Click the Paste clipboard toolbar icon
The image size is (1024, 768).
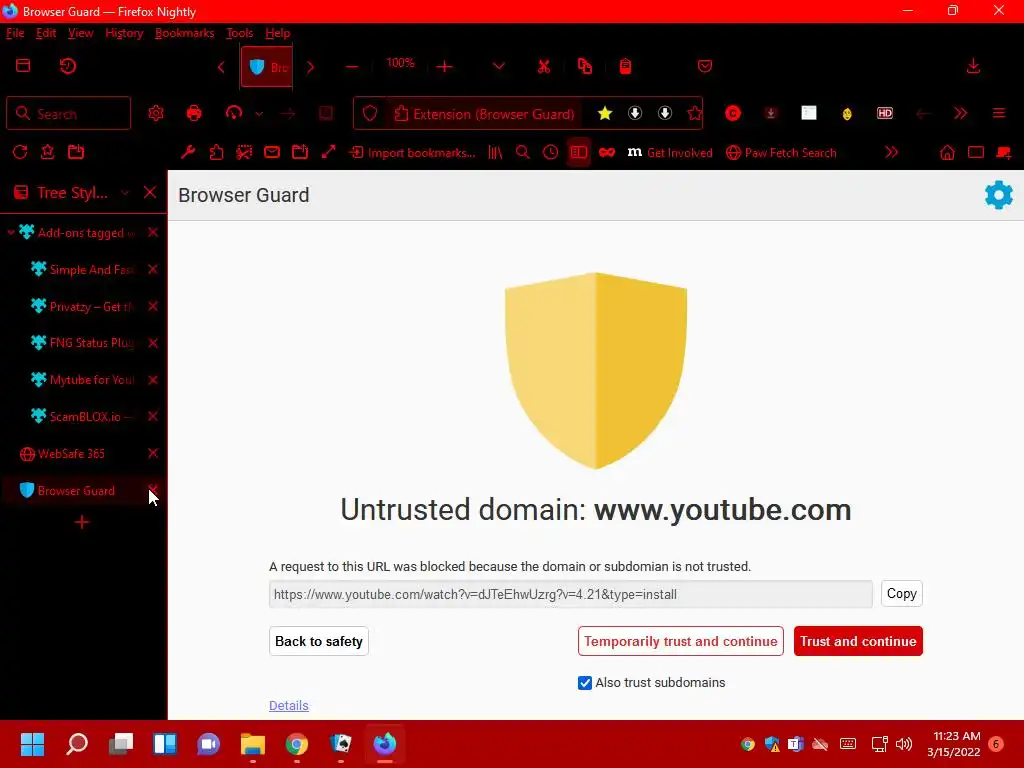(625, 66)
